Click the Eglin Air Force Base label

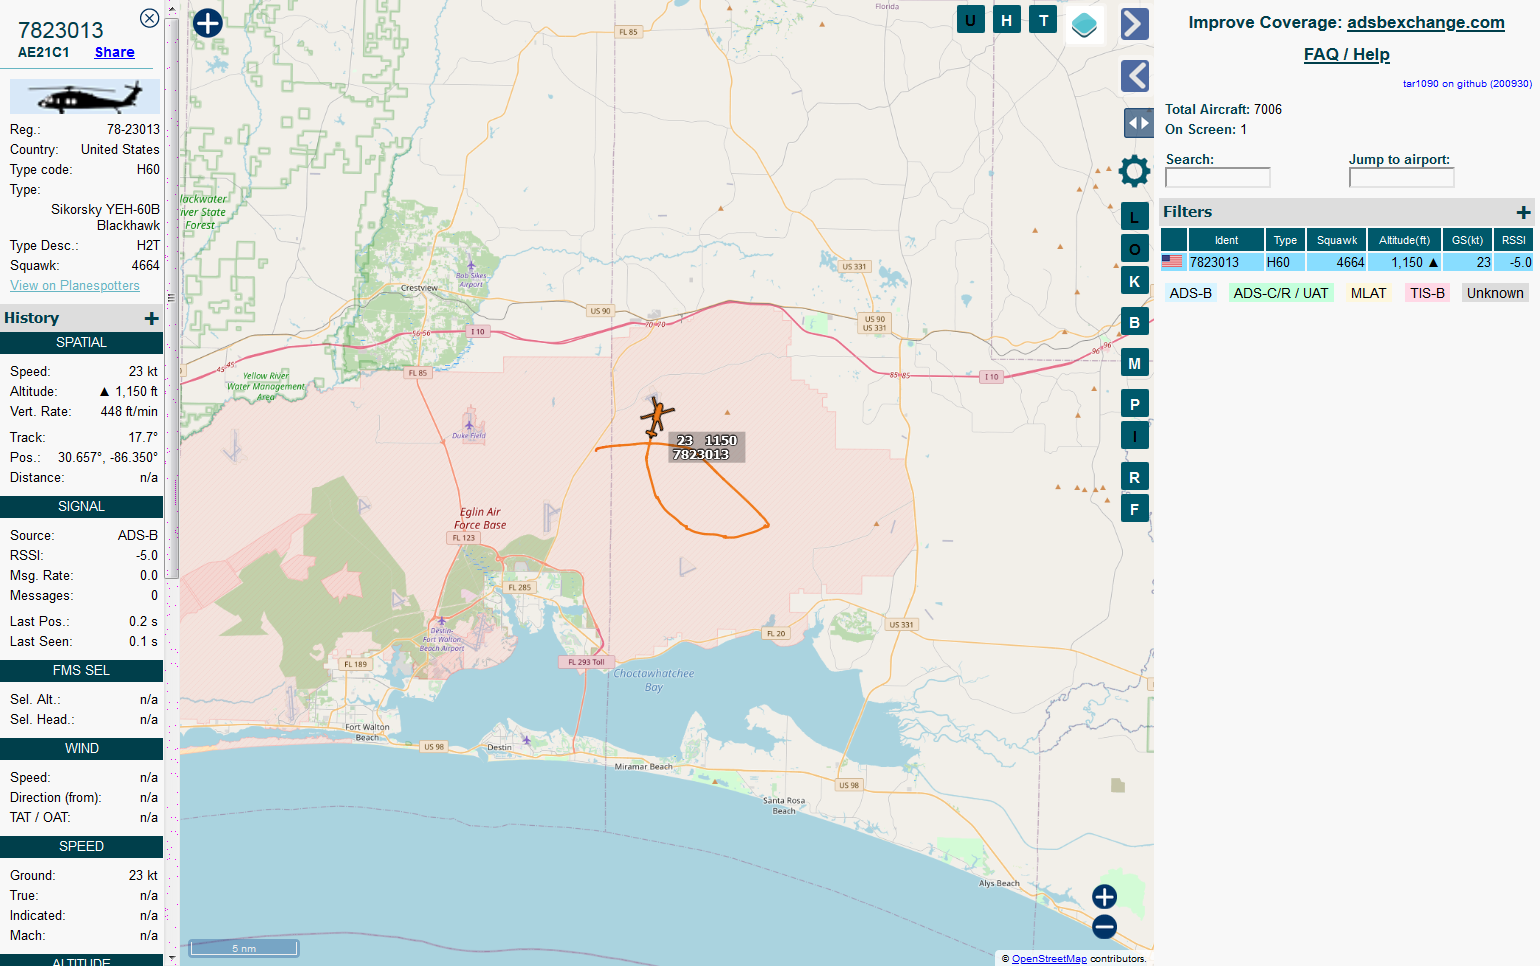click(x=480, y=518)
